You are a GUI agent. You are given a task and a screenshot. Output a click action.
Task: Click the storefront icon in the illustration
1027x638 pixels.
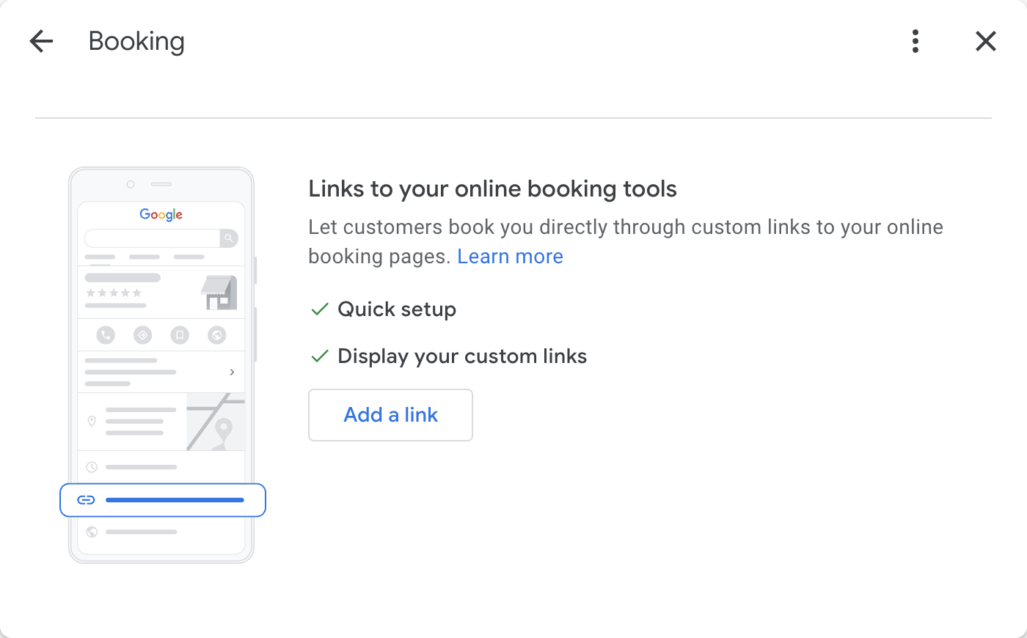[219, 292]
